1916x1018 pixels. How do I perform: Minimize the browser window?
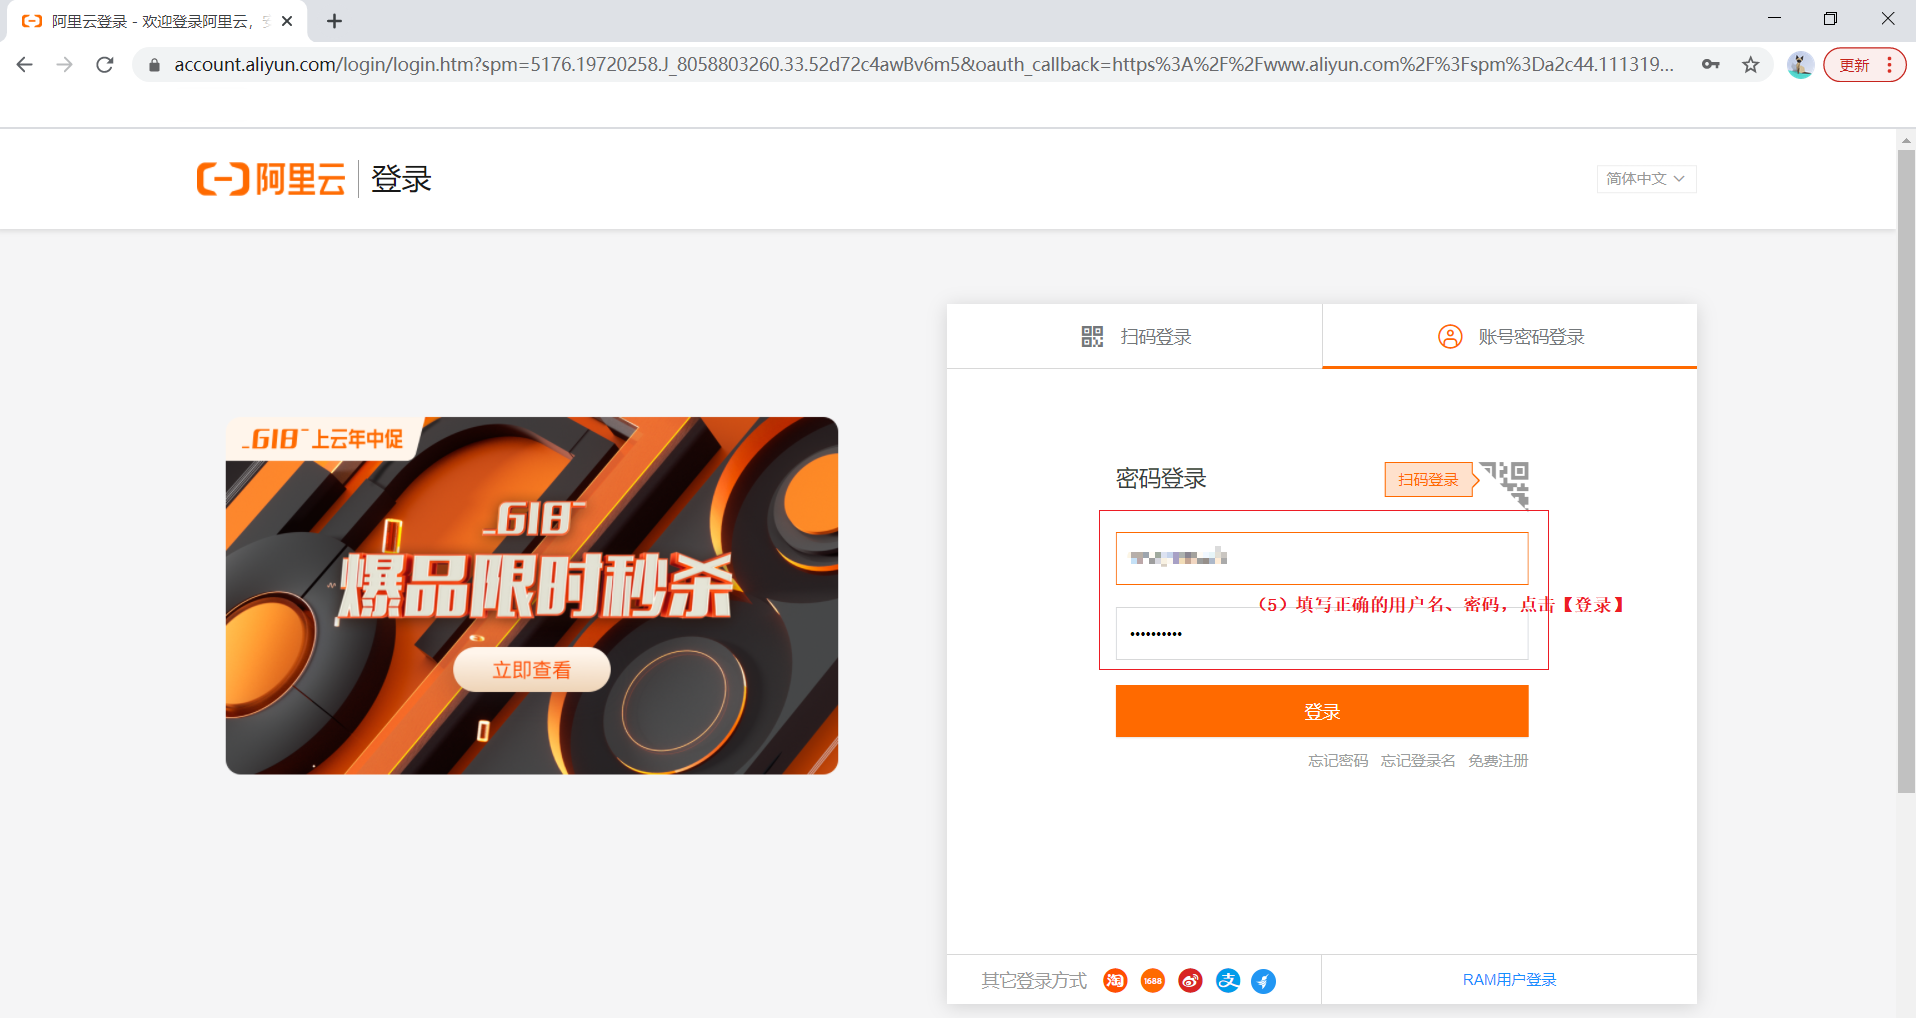[1775, 18]
